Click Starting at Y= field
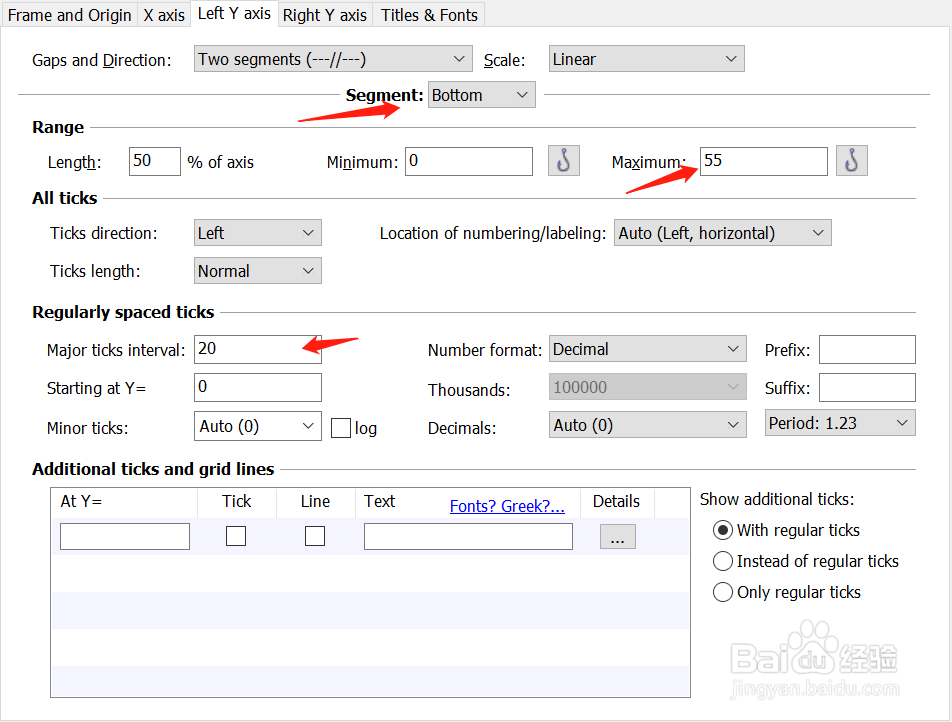 tap(257, 387)
